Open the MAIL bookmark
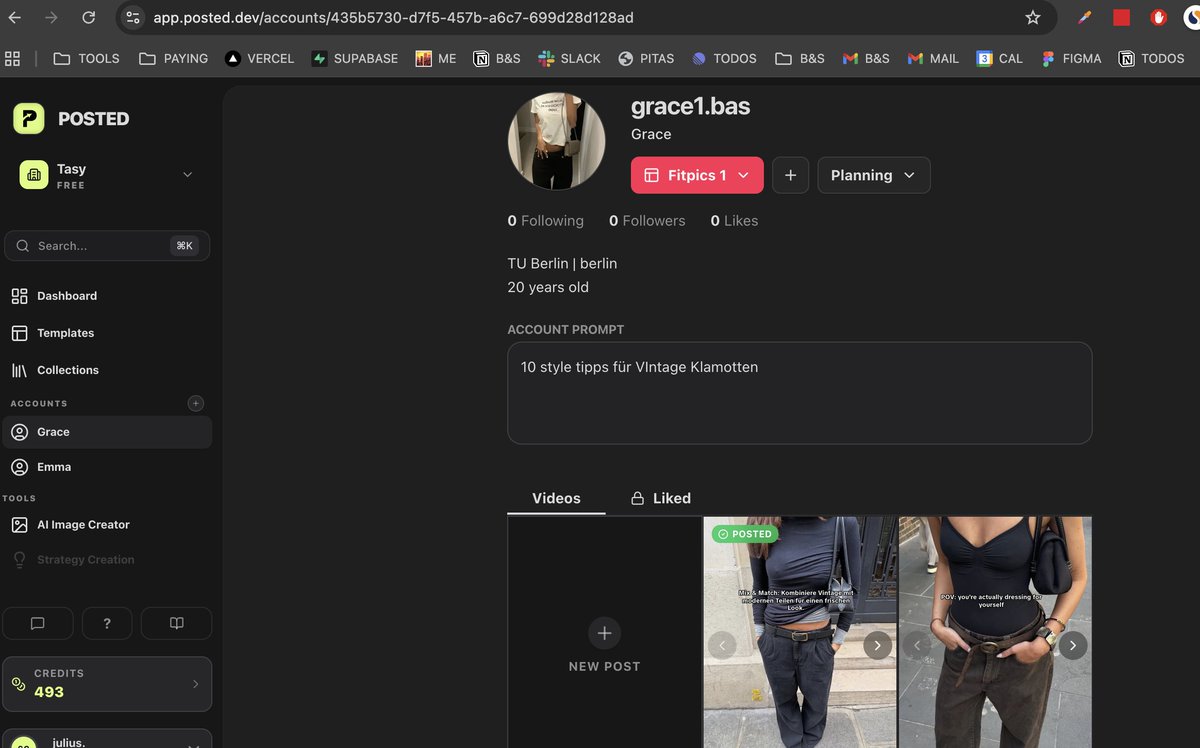Viewport: 1200px width, 748px height. pyautogui.click(x=933, y=59)
